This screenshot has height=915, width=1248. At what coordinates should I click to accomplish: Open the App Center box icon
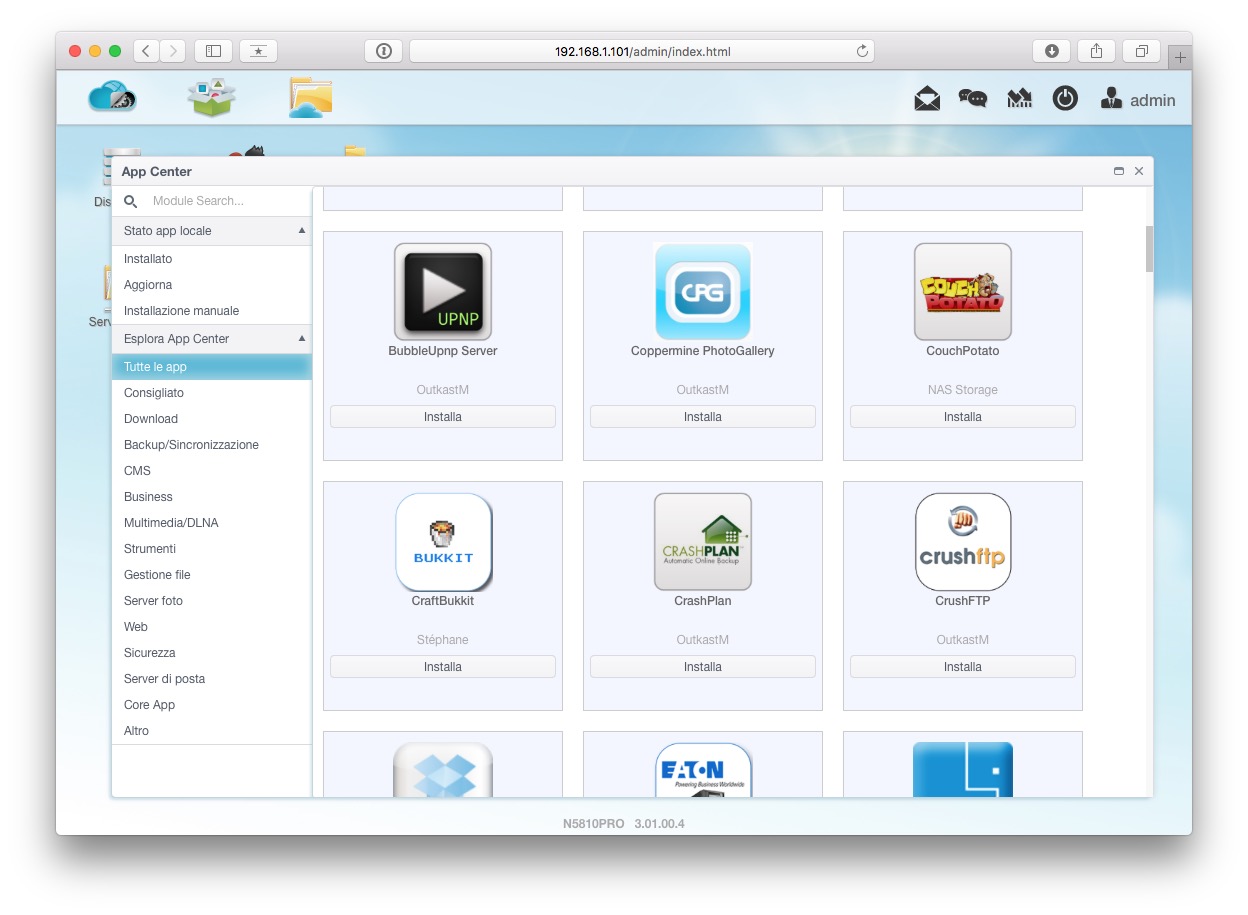tap(212, 97)
